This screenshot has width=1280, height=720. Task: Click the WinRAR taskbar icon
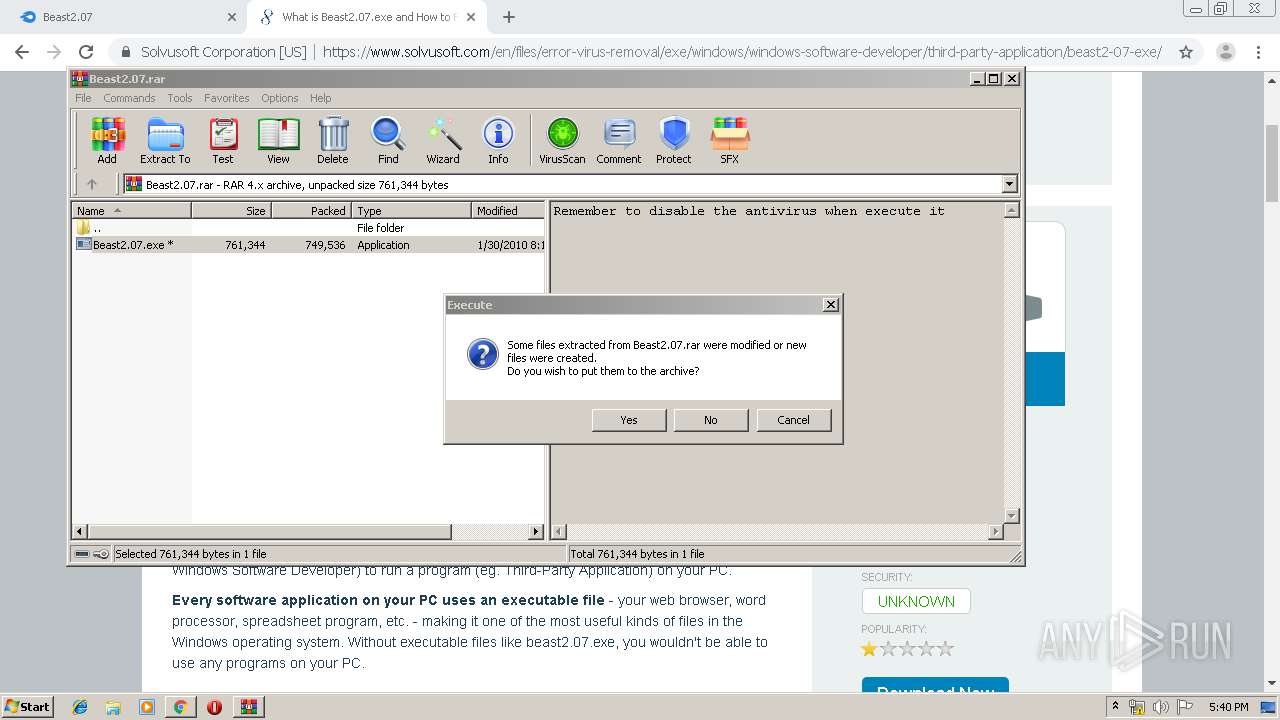[248, 707]
